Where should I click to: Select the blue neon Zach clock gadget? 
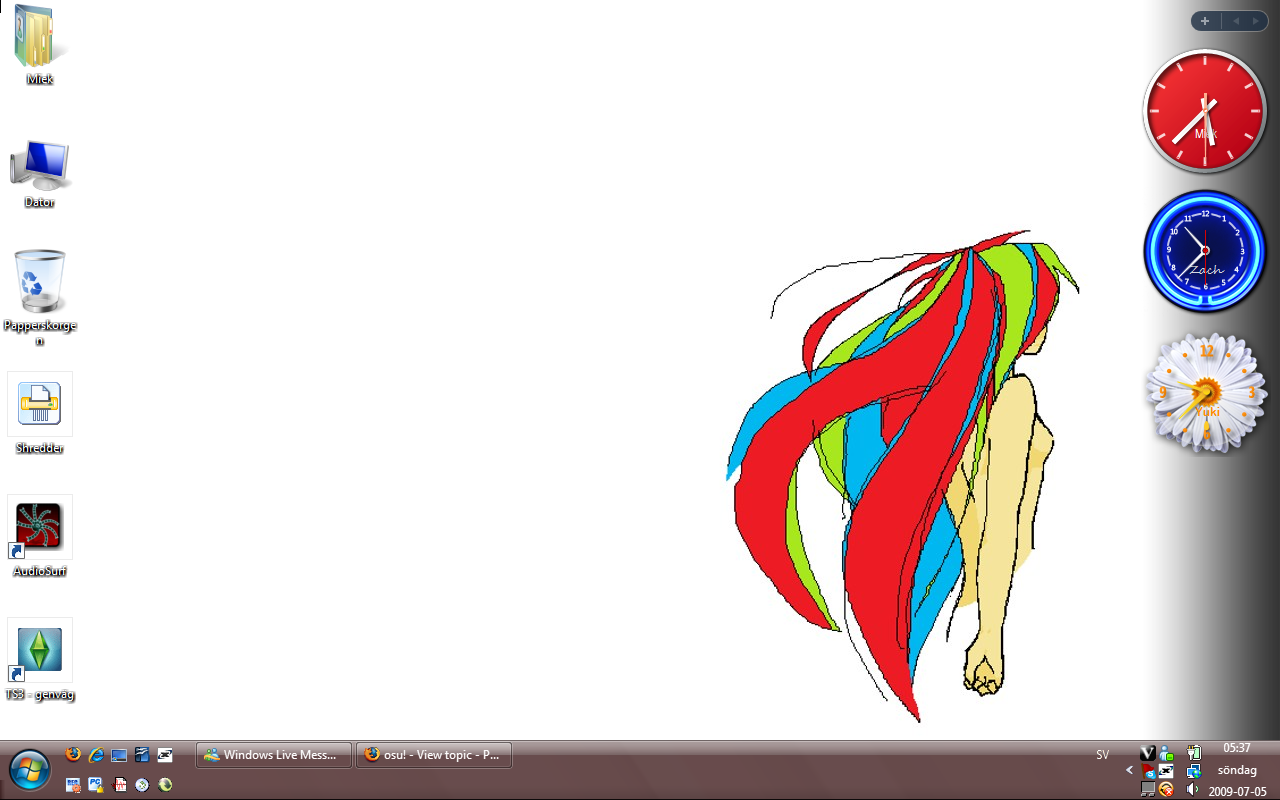tap(1205, 251)
